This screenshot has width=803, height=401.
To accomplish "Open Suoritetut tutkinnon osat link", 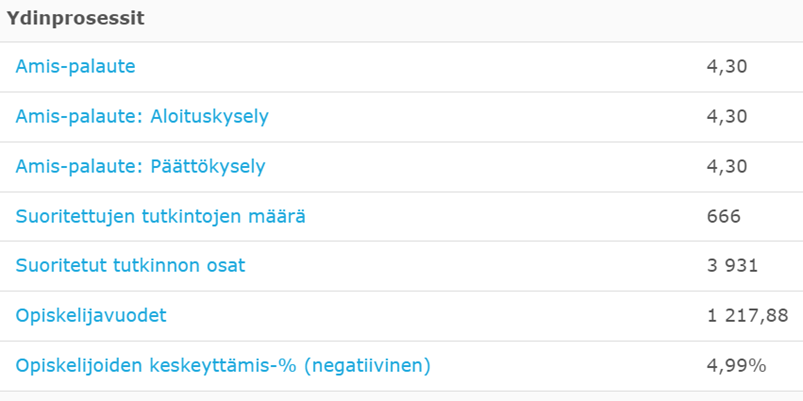I will point(130,266).
